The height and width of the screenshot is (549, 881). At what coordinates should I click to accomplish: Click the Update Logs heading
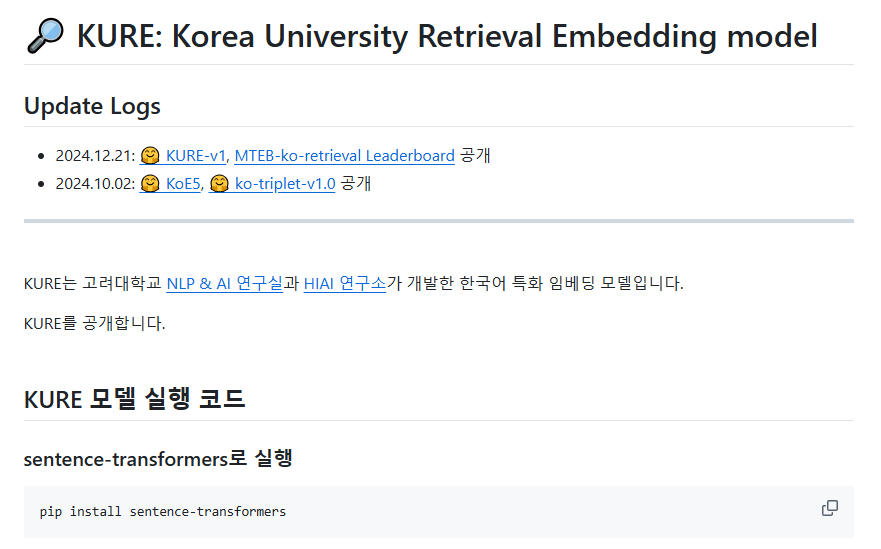coord(92,106)
